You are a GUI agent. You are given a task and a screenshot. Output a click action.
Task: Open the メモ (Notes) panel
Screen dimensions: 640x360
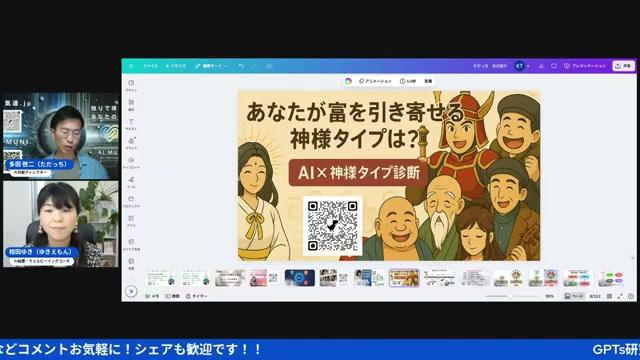152,296
